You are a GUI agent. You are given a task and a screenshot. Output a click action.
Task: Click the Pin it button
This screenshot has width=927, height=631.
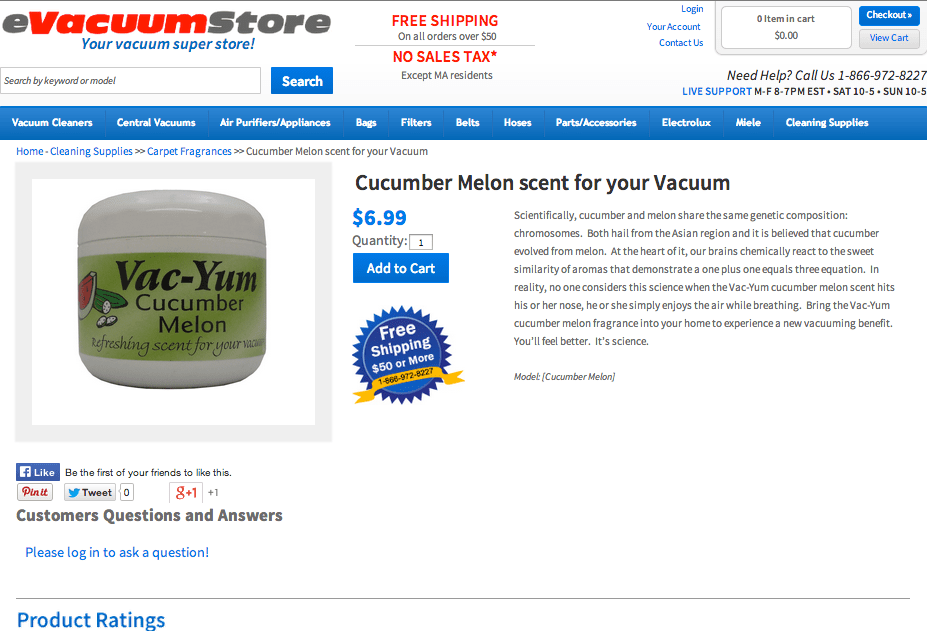click(x=35, y=492)
